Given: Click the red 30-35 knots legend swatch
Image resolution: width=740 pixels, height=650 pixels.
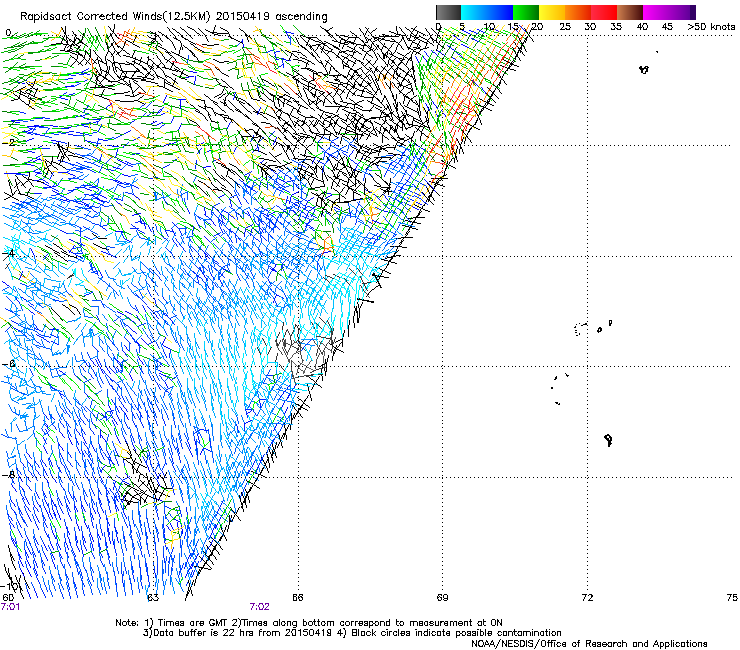Looking at the screenshot, I should coord(604,12).
